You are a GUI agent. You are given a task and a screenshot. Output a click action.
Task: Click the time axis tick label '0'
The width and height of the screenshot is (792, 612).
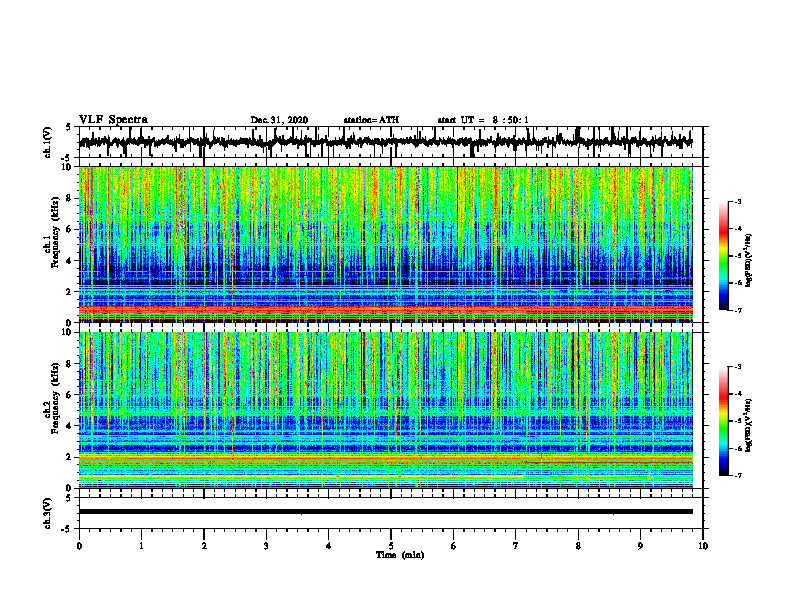79,546
